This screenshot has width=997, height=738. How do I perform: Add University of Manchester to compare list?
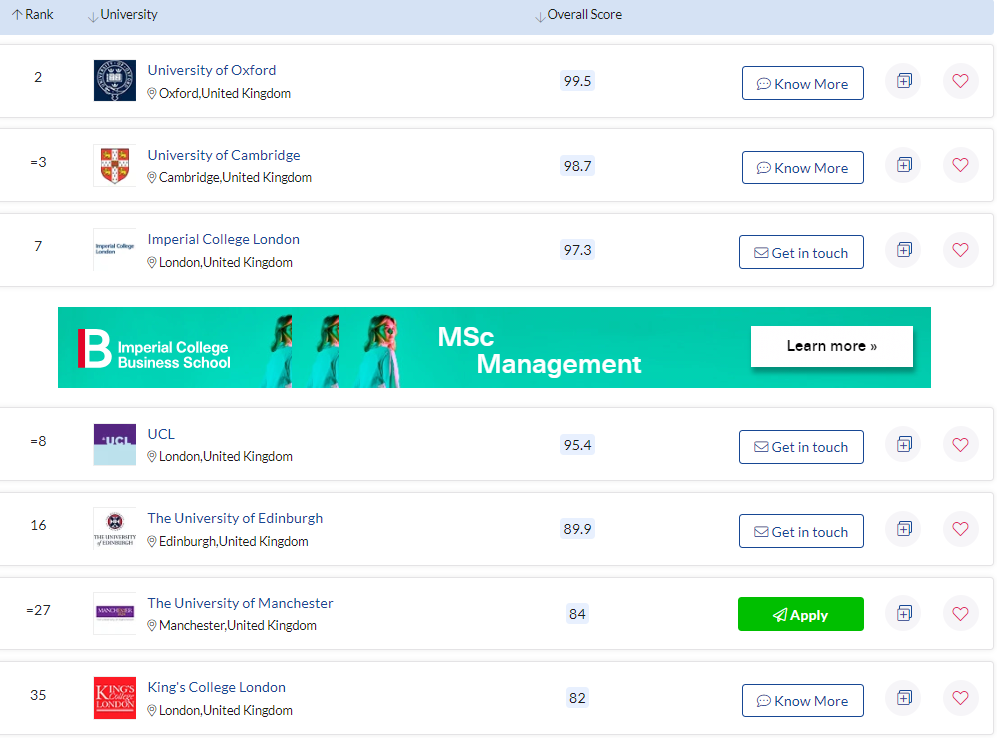pyautogui.click(x=904, y=613)
